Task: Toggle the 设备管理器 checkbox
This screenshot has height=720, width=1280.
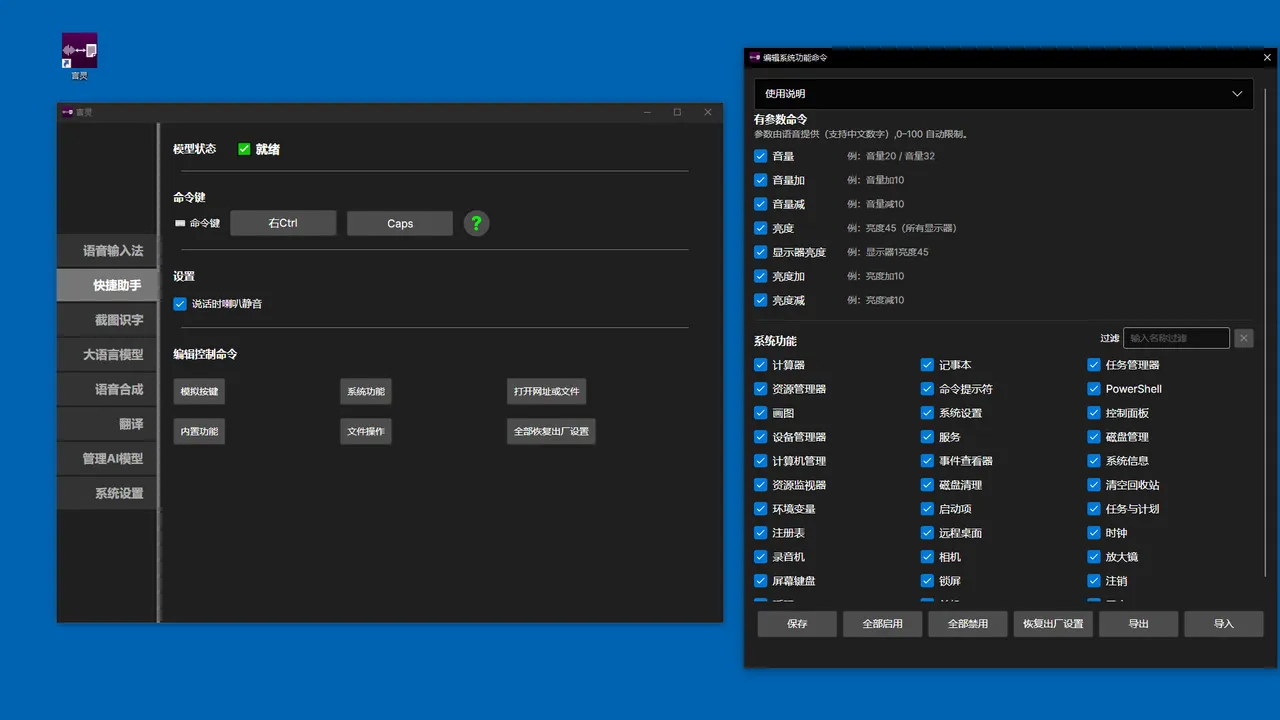Action: pos(761,437)
